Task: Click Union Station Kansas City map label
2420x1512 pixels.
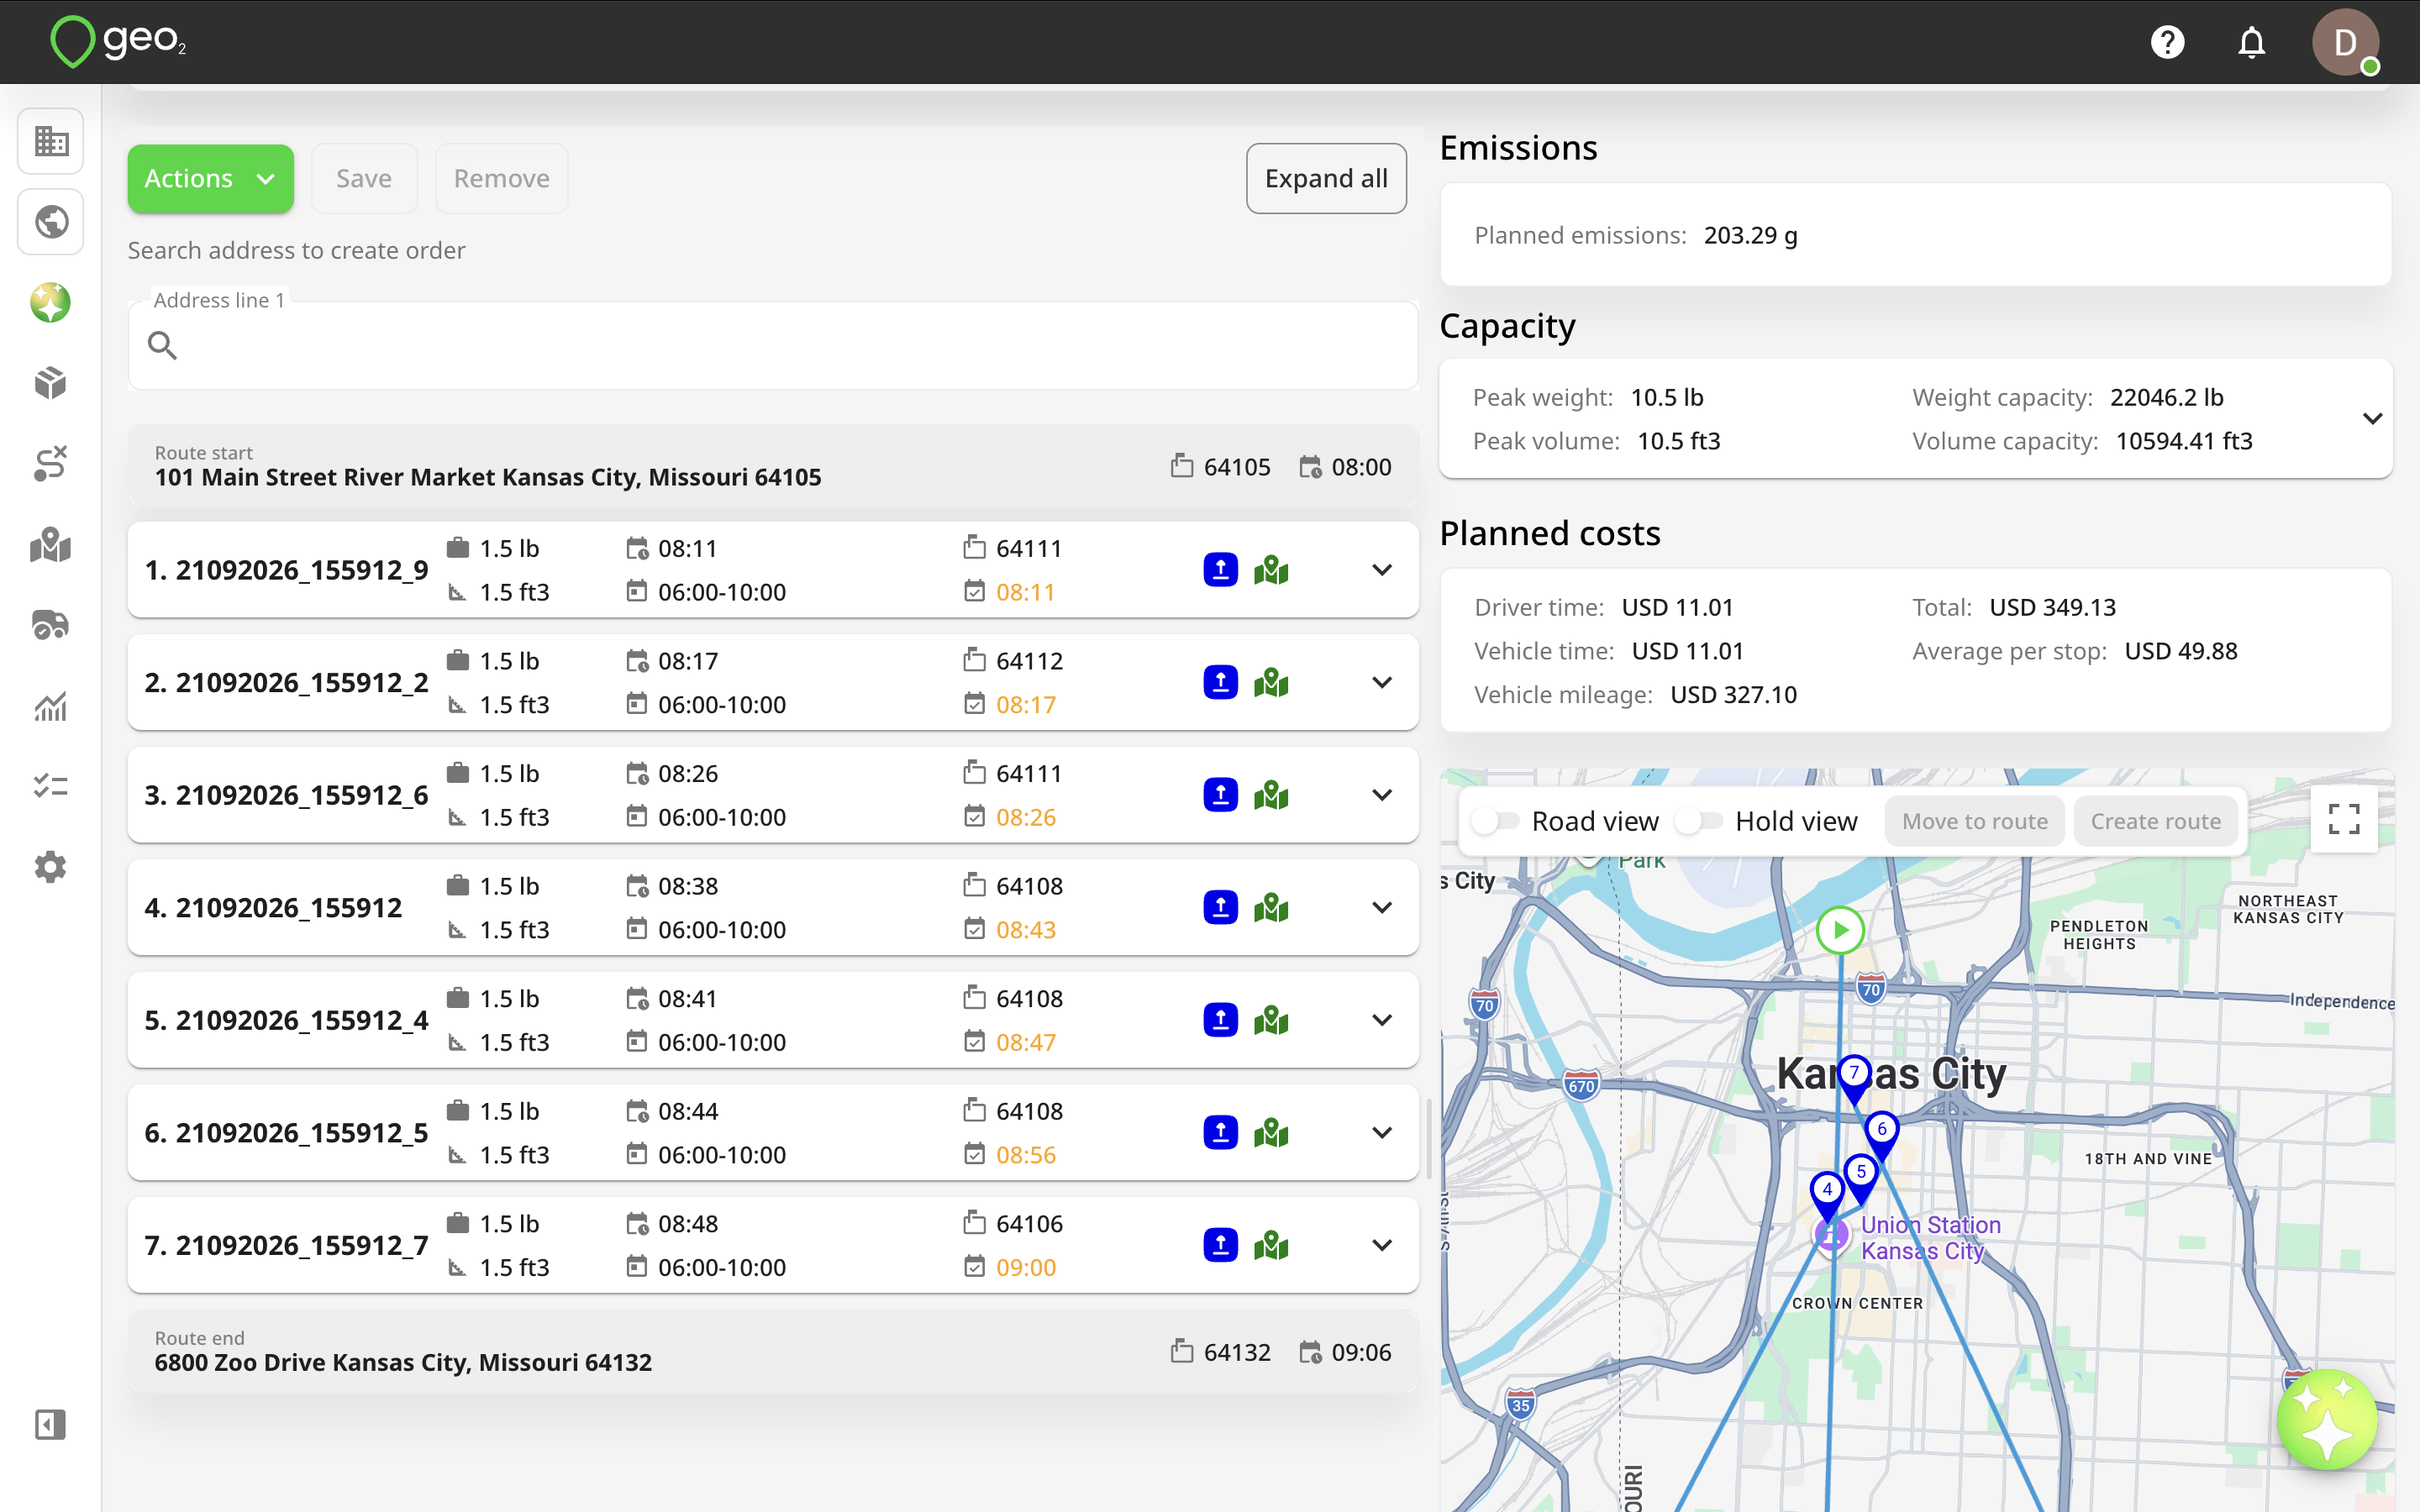Action: pyautogui.click(x=1930, y=1238)
